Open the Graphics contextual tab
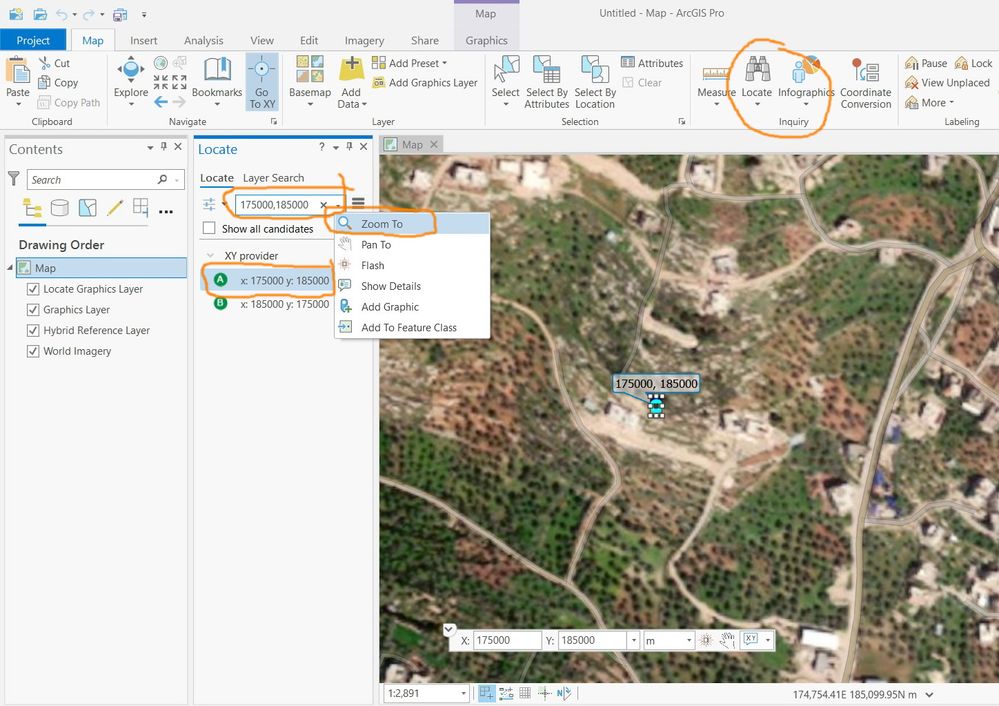 (486, 40)
